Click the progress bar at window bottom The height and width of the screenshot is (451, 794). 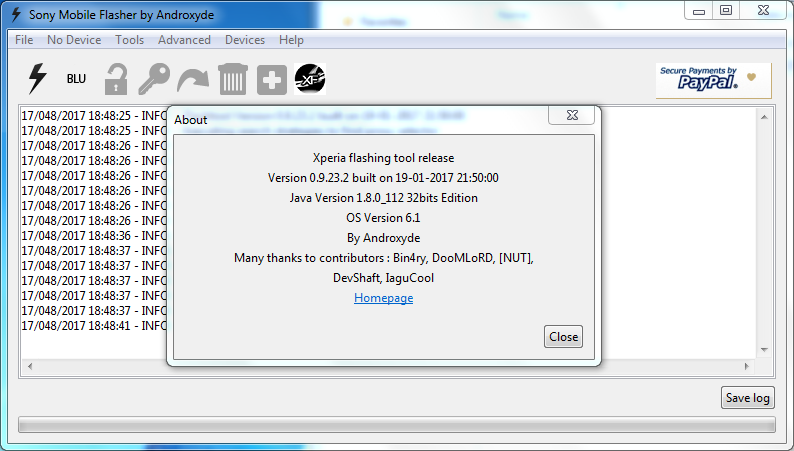coord(396,424)
